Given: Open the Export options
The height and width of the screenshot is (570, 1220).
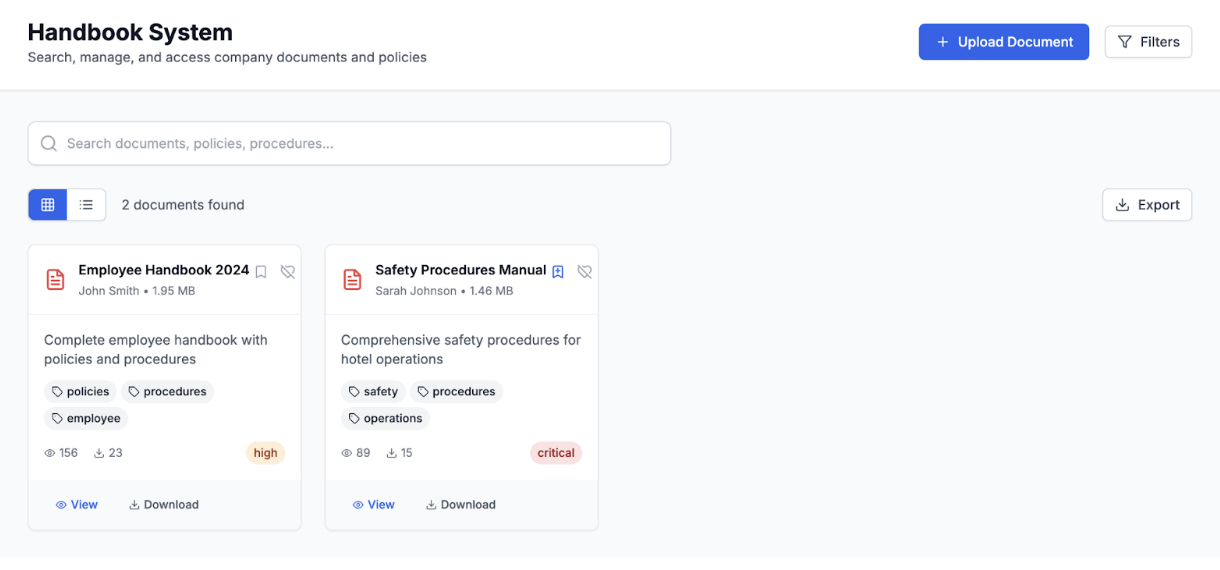Looking at the screenshot, I should (x=1147, y=205).
